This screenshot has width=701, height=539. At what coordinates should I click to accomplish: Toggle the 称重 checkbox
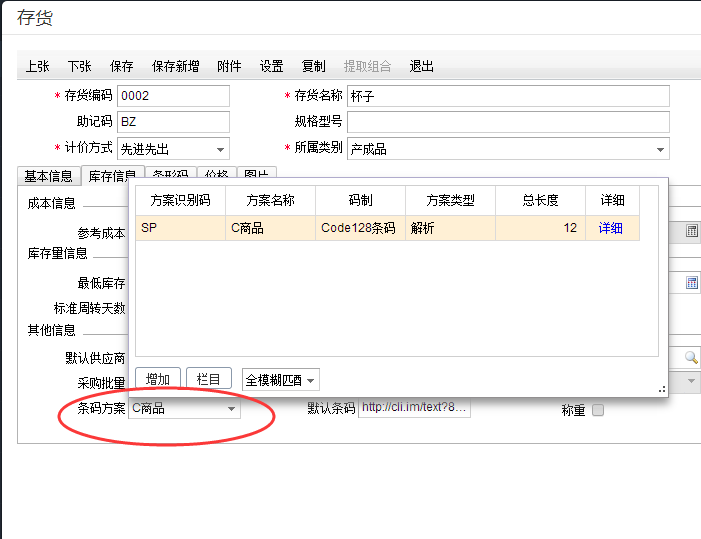tap(598, 410)
